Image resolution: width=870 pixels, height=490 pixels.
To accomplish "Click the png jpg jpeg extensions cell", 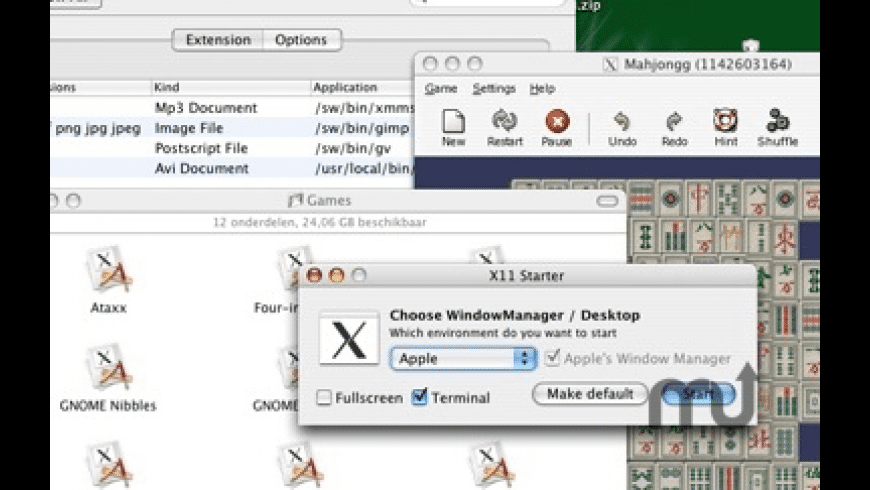I will tap(98, 129).
